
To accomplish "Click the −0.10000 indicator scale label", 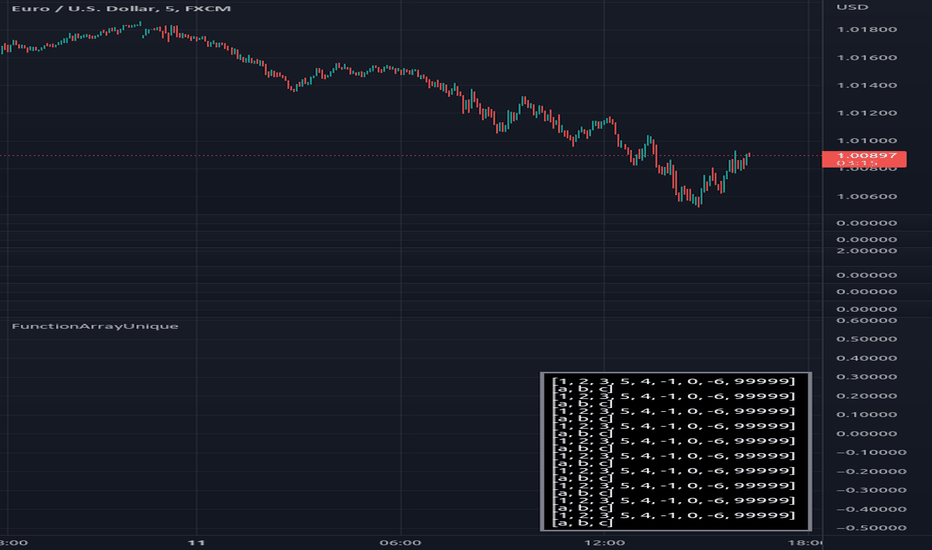I will coord(871,452).
